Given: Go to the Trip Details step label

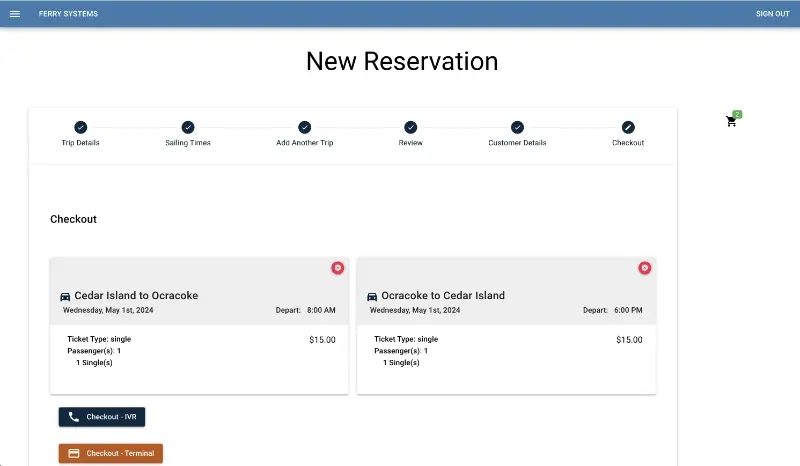Looking at the screenshot, I should point(81,143).
